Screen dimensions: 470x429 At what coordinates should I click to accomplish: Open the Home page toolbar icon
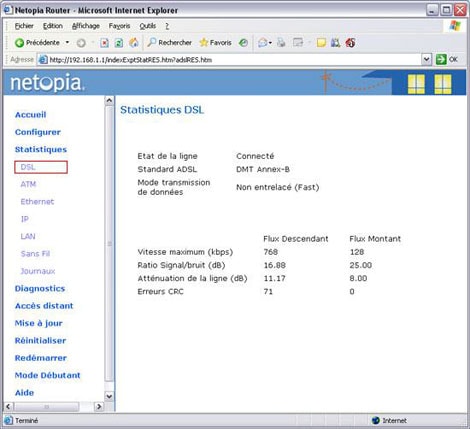tap(134, 42)
